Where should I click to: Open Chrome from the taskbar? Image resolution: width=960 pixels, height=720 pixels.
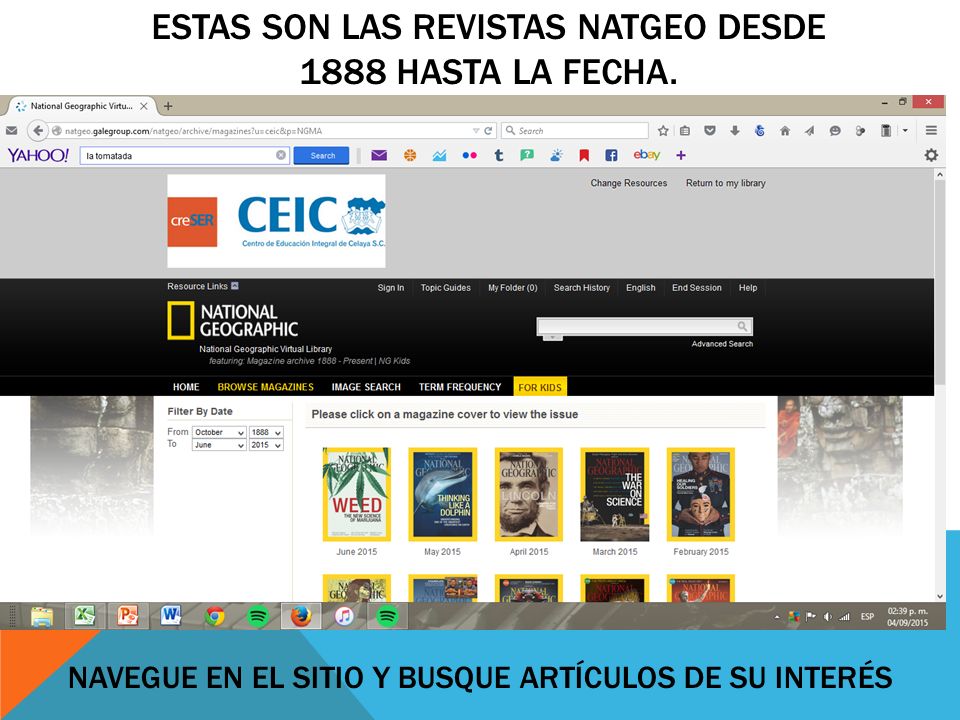214,616
